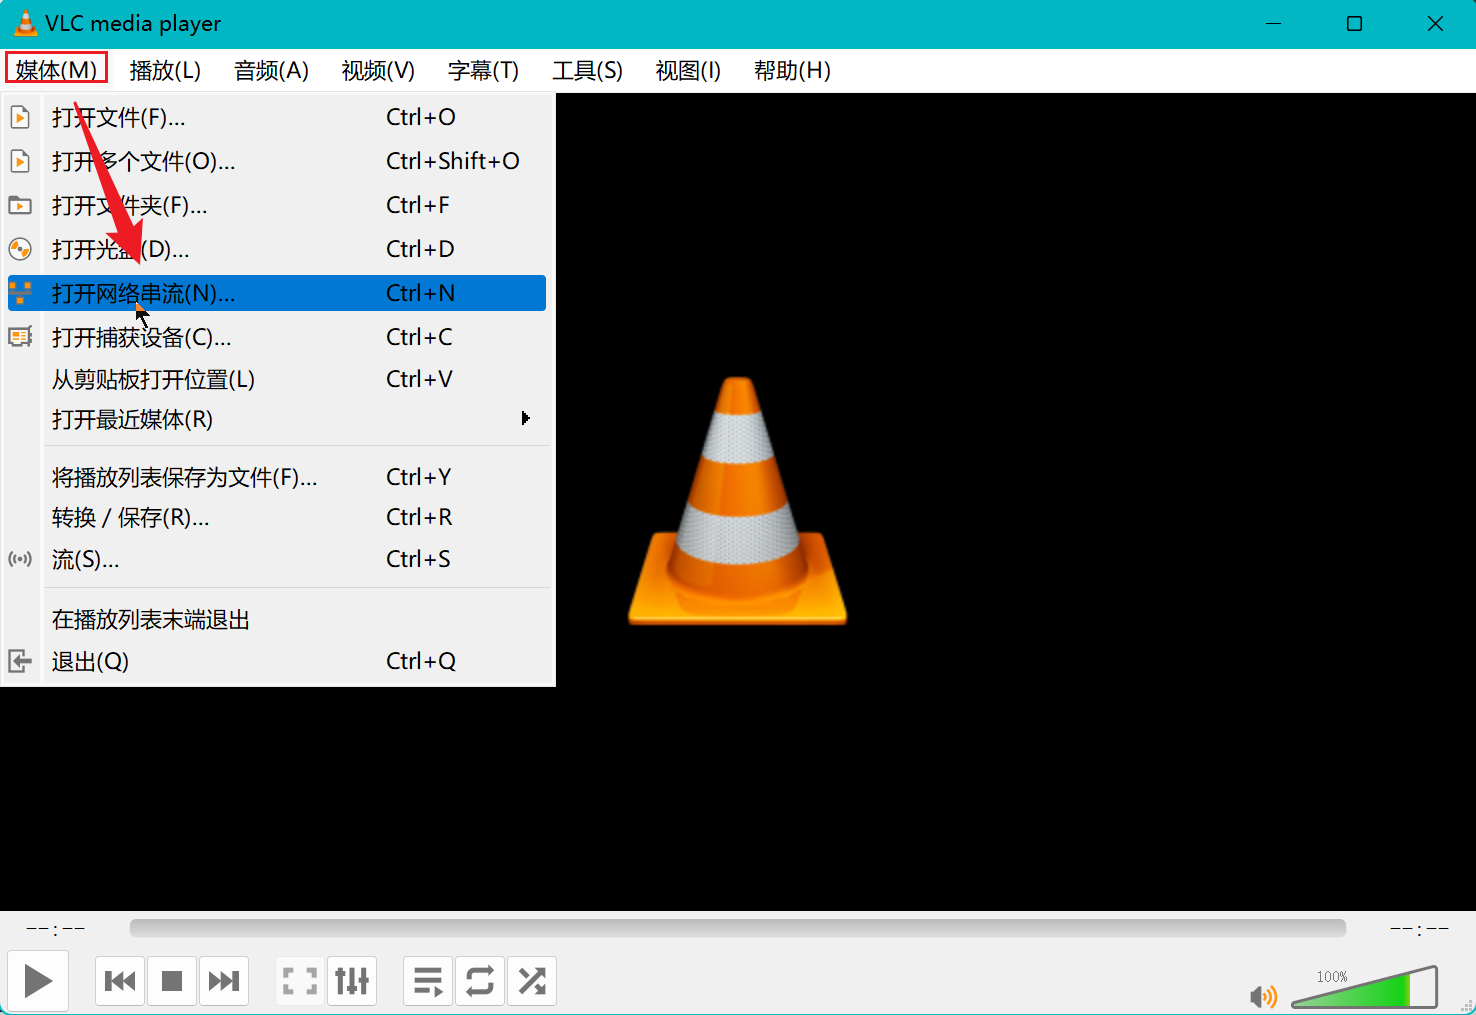The image size is (1476, 1015).
Task: Select 打开网络串流(N)... entry
Action: click(x=277, y=293)
